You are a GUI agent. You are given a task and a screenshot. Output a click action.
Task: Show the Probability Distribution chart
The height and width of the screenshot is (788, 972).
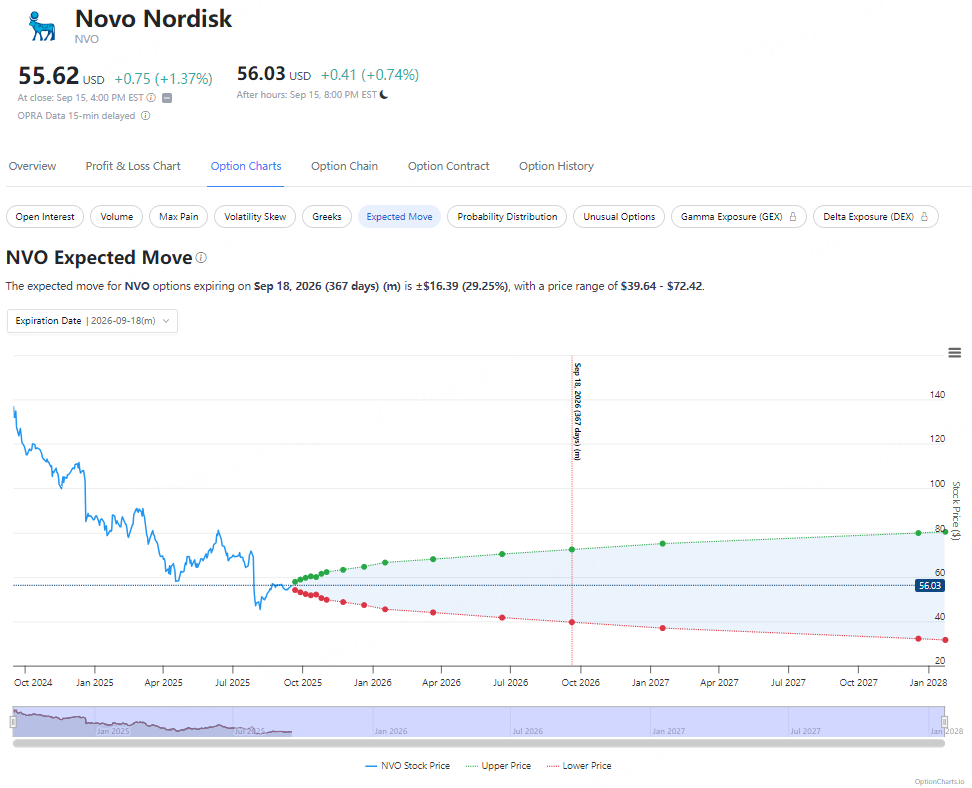click(507, 216)
